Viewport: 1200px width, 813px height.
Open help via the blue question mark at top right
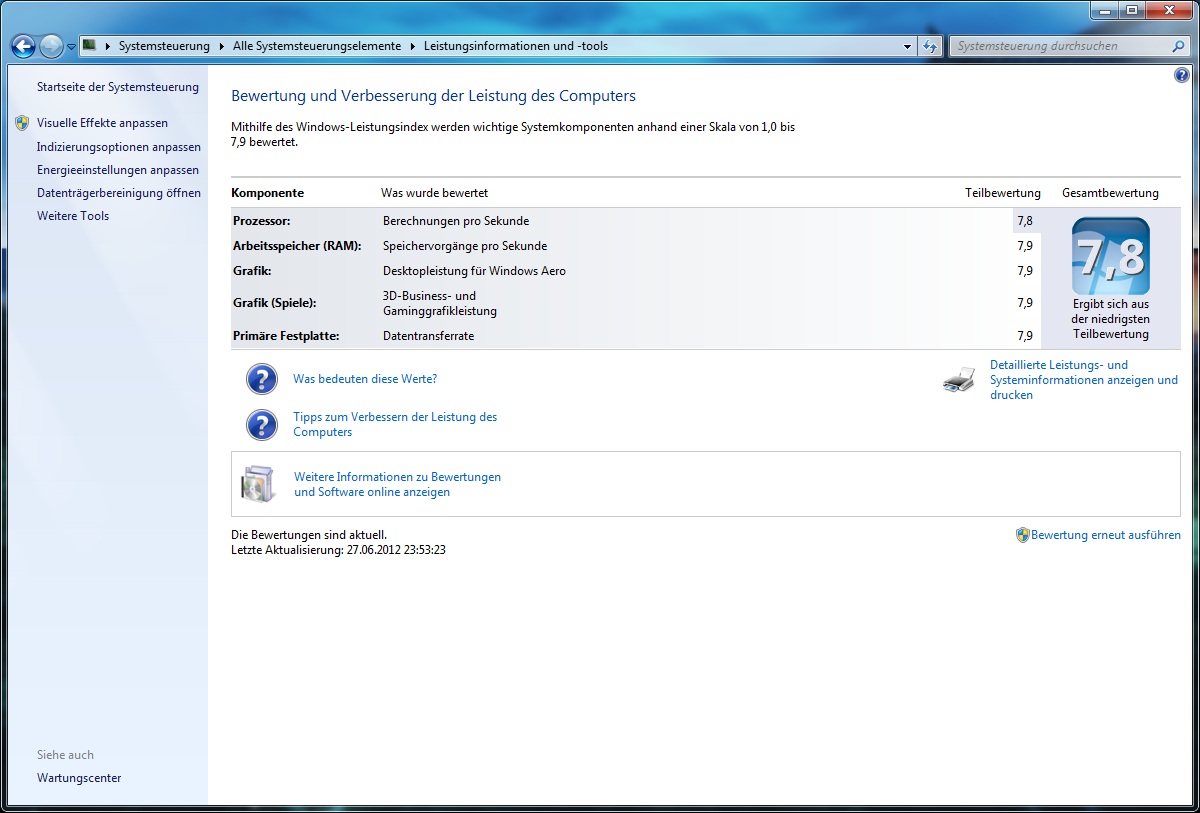pyautogui.click(x=1182, y=76)
